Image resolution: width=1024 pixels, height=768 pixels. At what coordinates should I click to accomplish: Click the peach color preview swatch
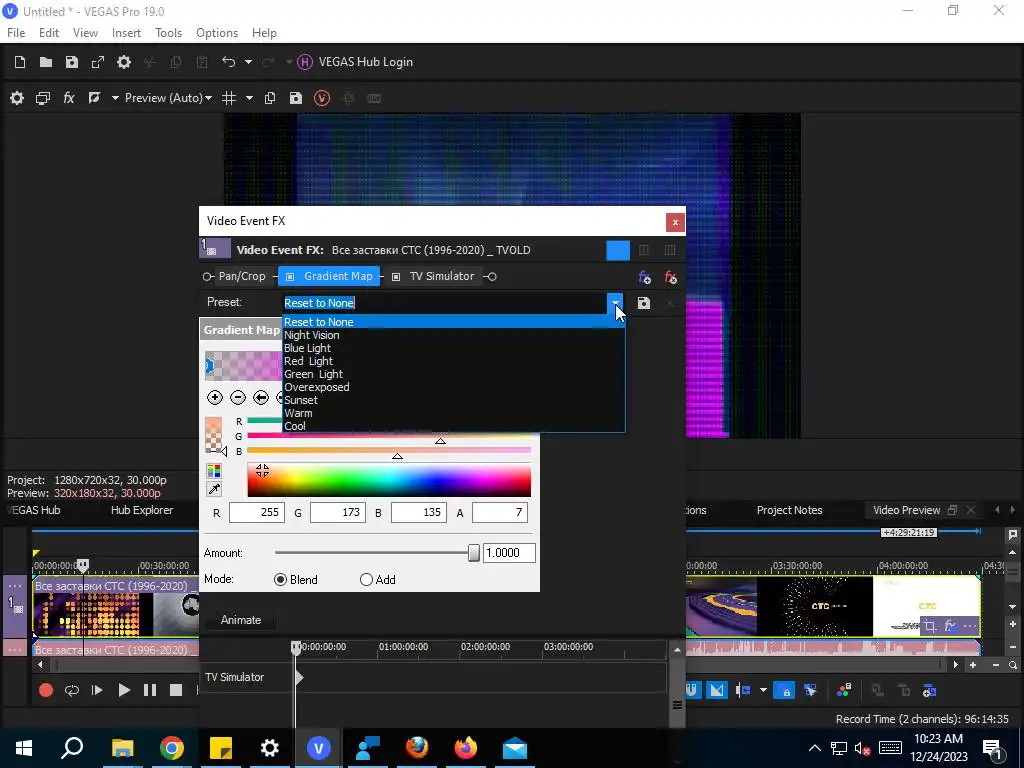coord(214,435)
